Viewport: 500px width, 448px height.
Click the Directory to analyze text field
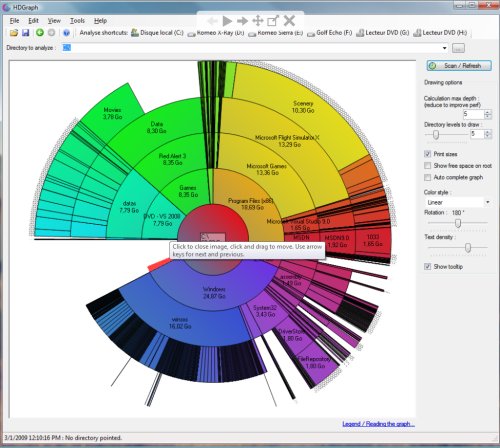(x=252, y=48)
